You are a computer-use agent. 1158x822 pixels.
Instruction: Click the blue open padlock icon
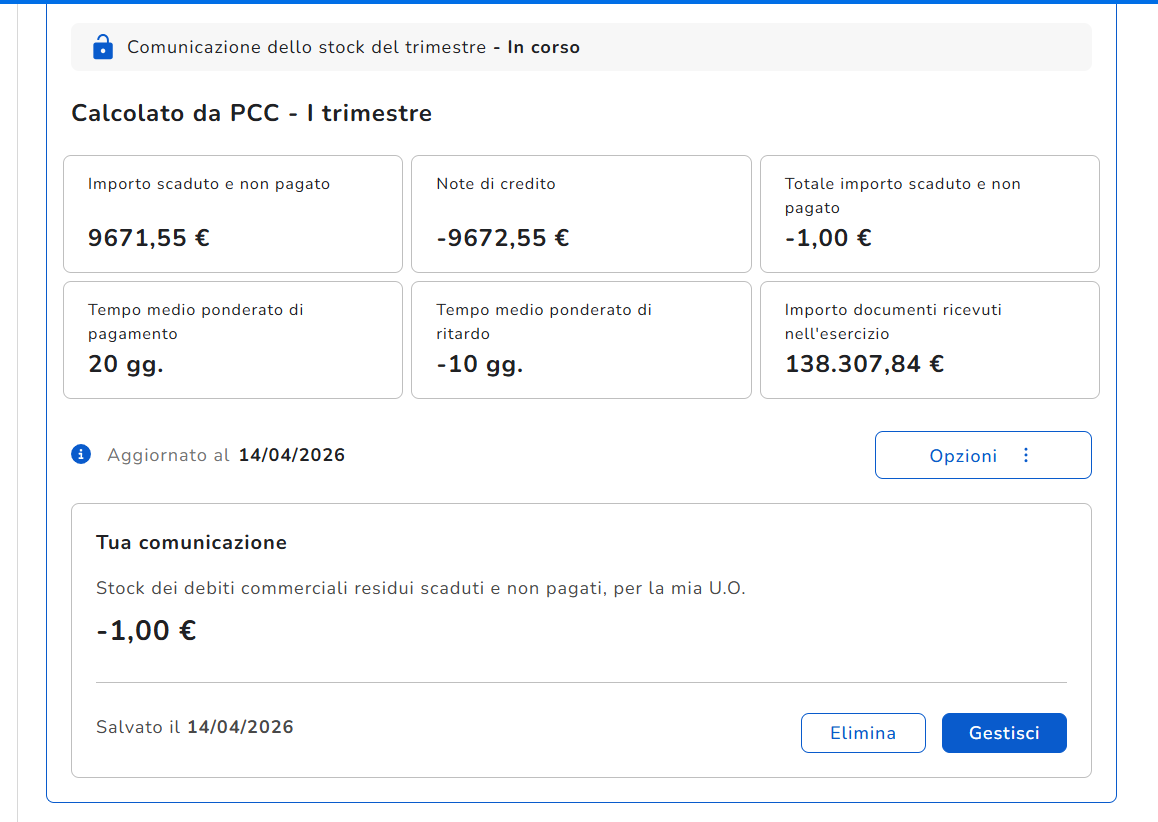coord(102,47)
